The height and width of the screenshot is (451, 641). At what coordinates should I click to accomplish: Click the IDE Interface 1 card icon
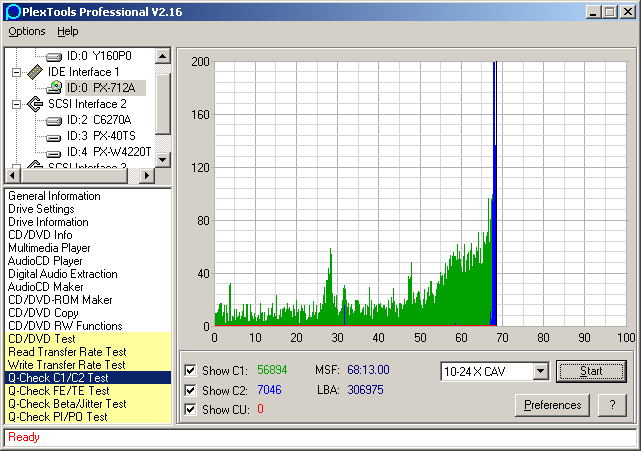tap(35, 72)
